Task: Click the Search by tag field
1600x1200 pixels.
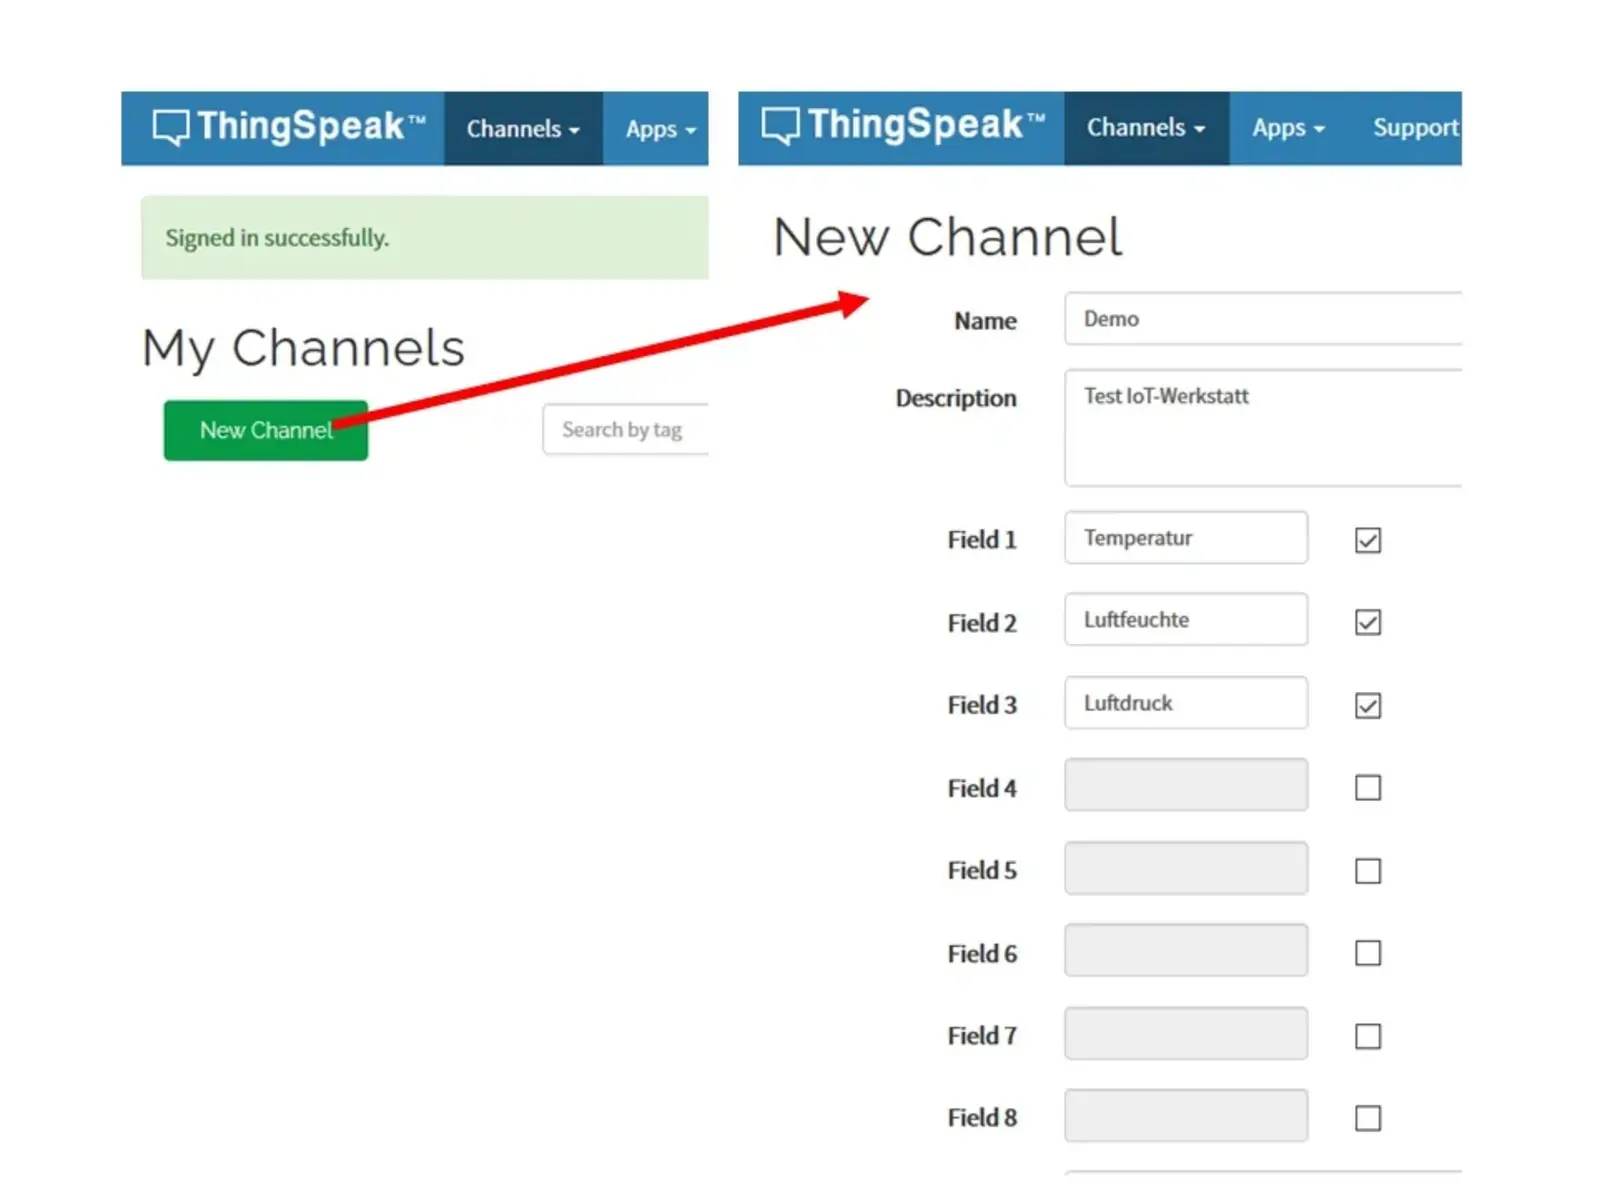Action: coord(626,429)
